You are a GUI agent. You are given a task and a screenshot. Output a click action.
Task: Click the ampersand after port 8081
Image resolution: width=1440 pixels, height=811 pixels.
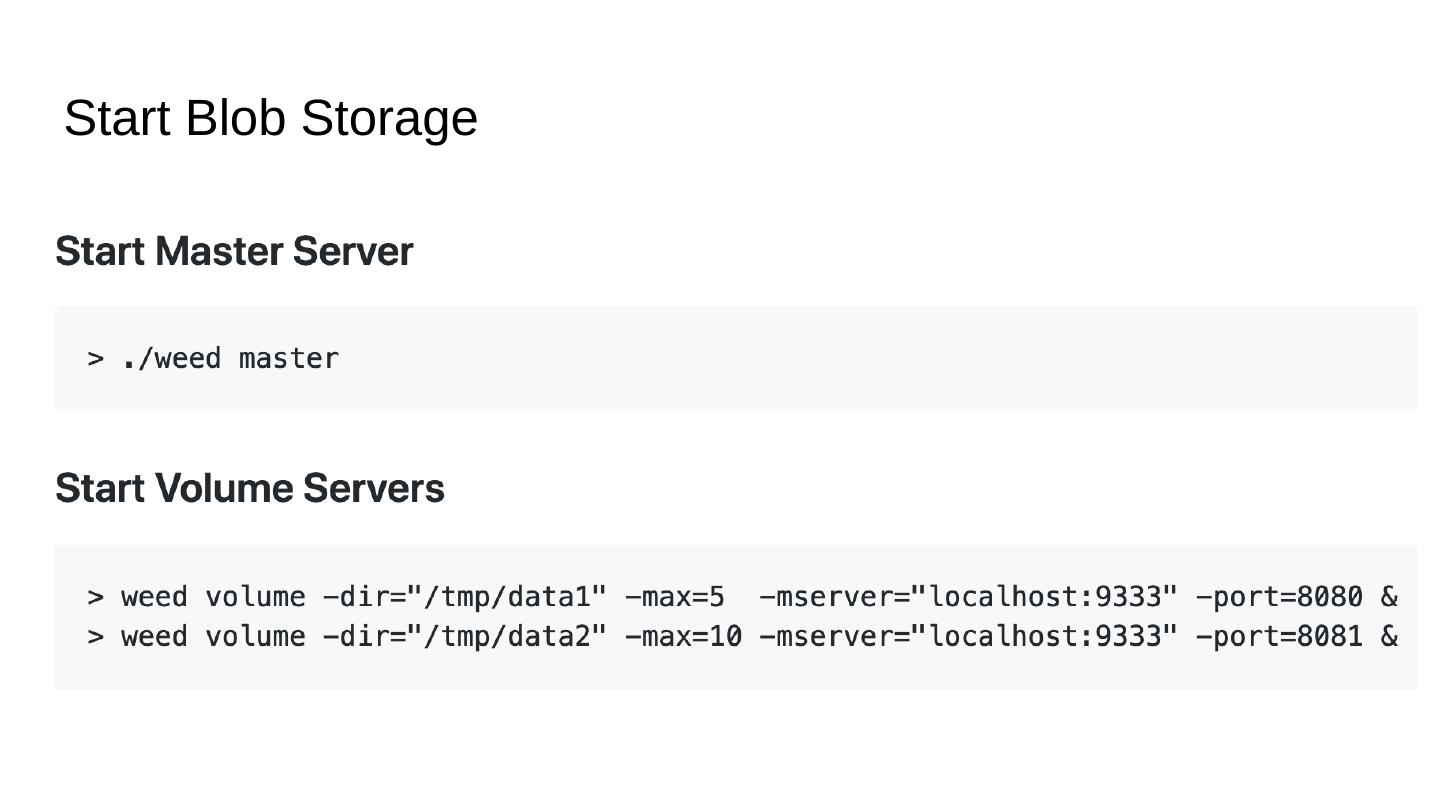1389,636
